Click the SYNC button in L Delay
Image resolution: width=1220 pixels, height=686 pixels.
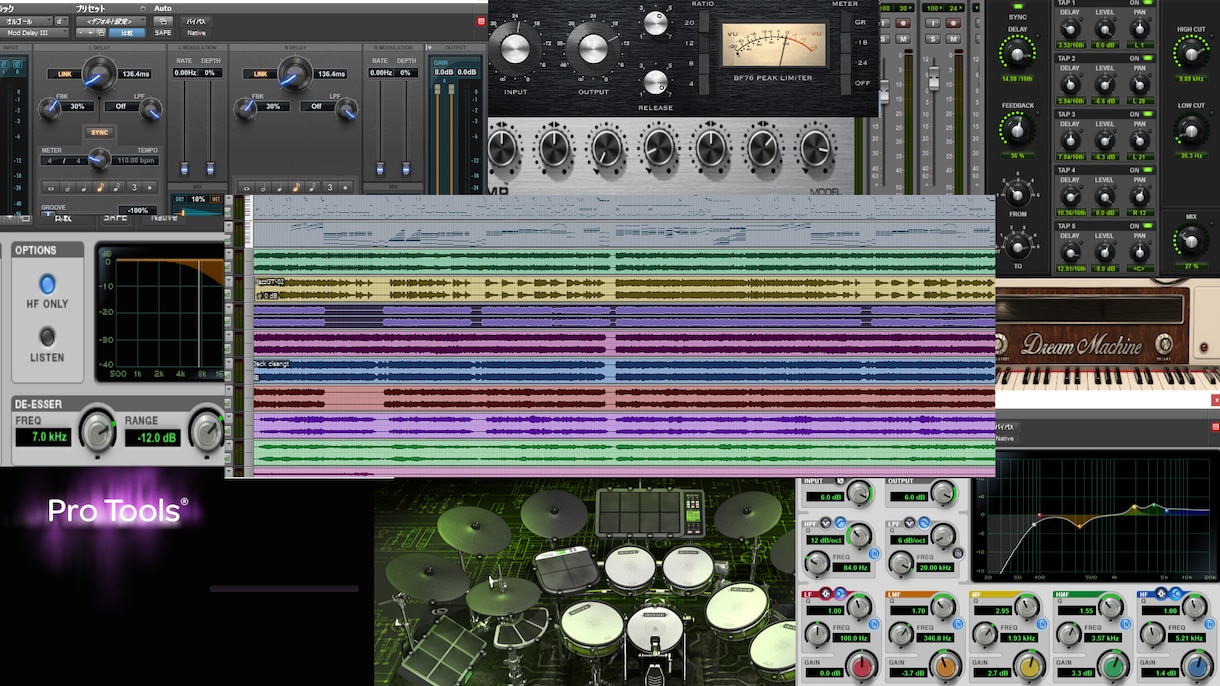[x=99, y=132]
